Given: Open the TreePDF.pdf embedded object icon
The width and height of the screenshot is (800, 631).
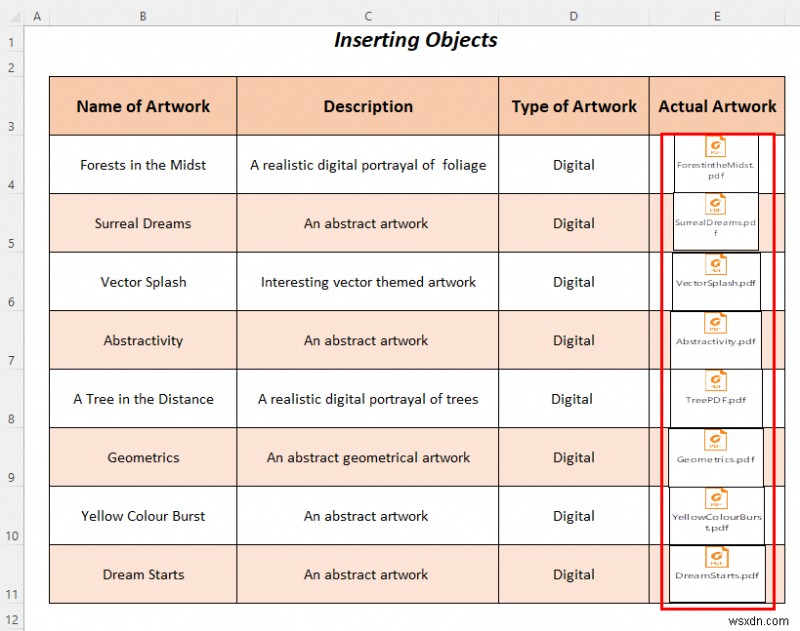Looking at the screenshot, I should click(x=716, y=398).
